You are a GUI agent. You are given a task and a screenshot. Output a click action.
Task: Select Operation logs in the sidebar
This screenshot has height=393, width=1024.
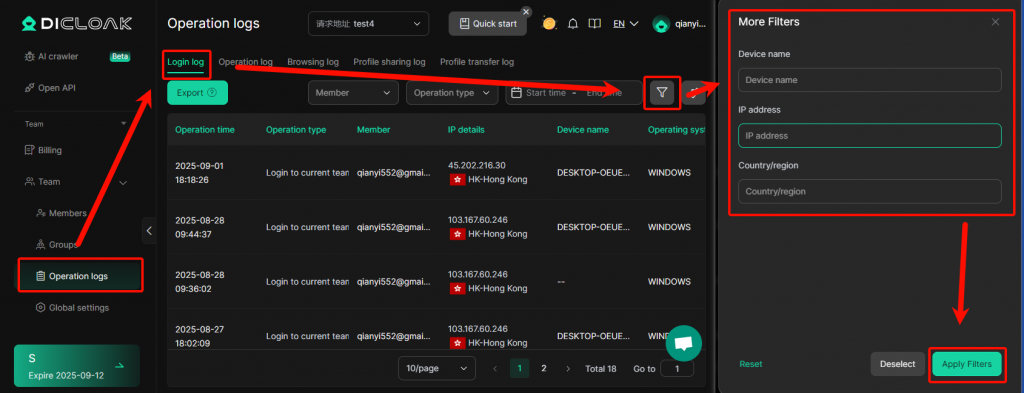tap(78, 276)
